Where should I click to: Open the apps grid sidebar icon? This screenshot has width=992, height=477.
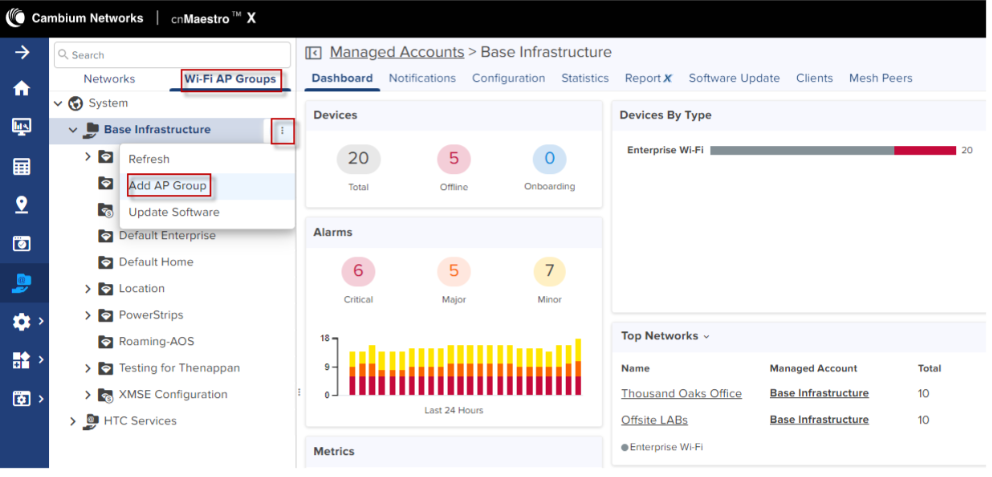click(22, 361)
